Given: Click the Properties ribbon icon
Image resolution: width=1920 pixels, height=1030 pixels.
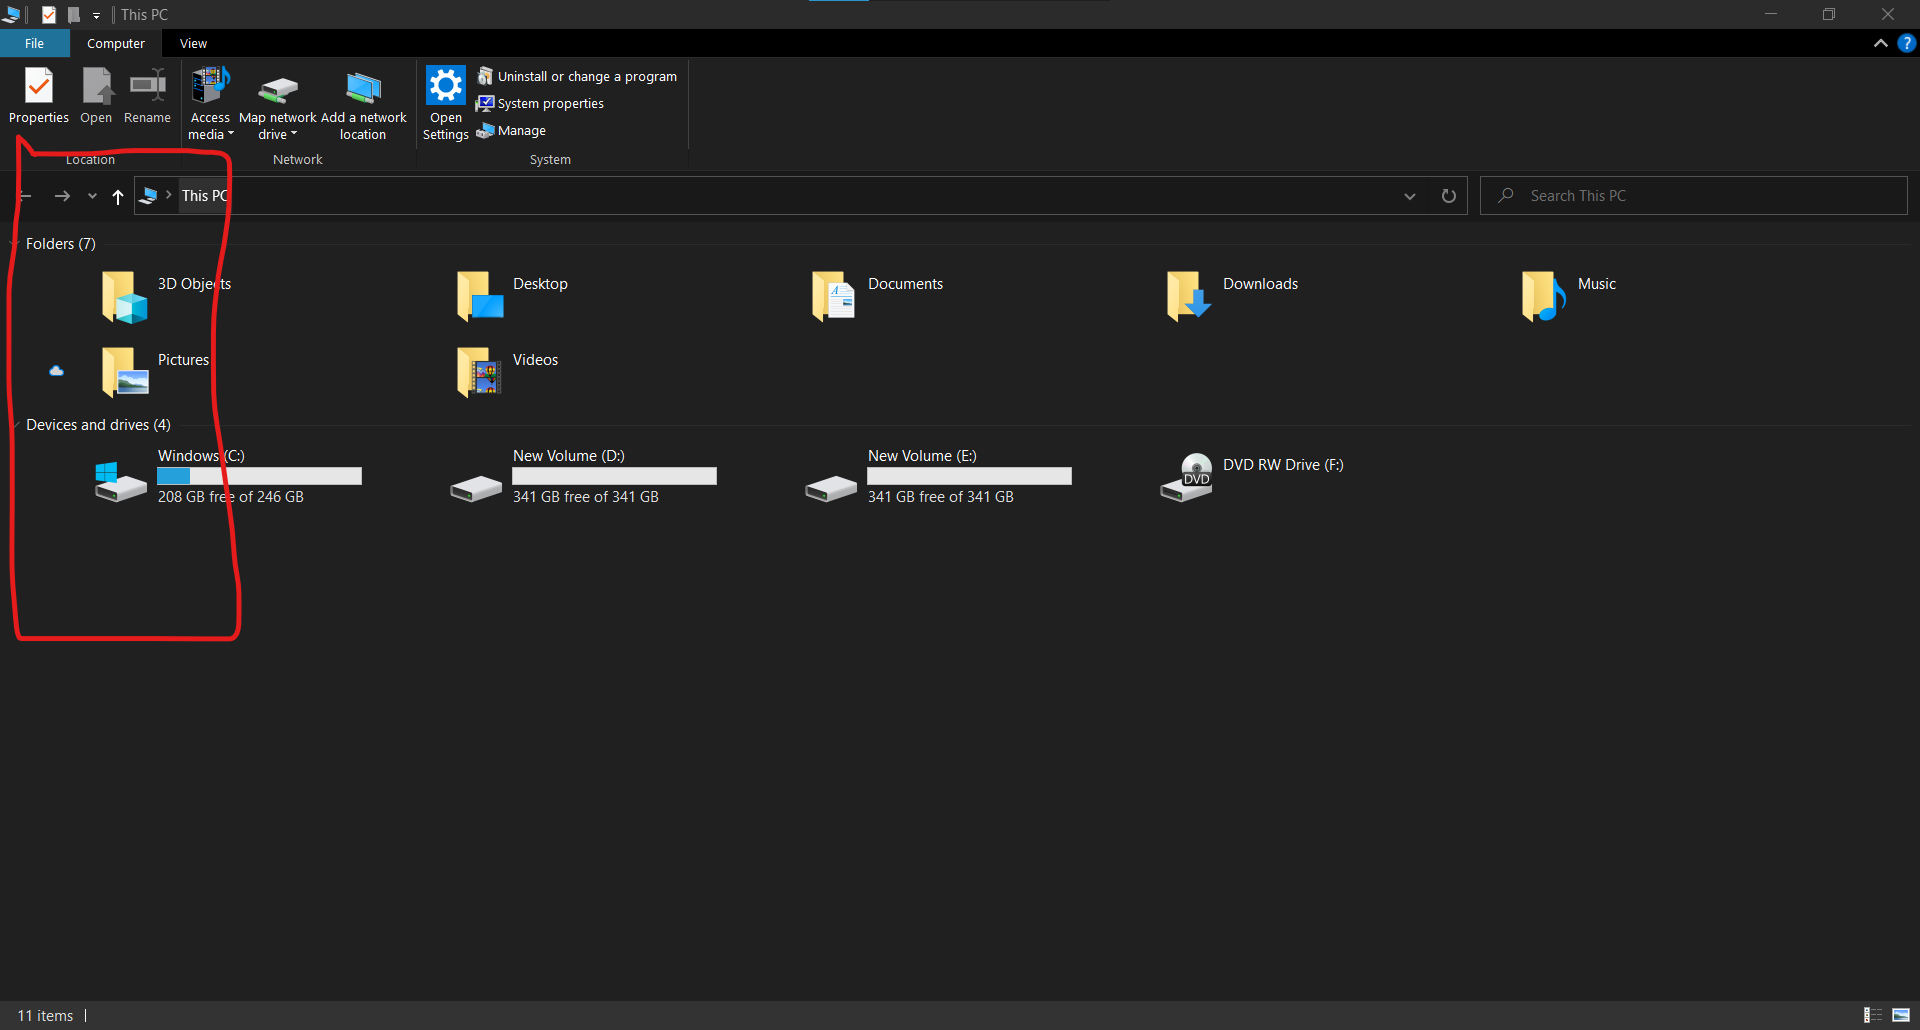Looking at the screenshot, I should pos(39,96).
